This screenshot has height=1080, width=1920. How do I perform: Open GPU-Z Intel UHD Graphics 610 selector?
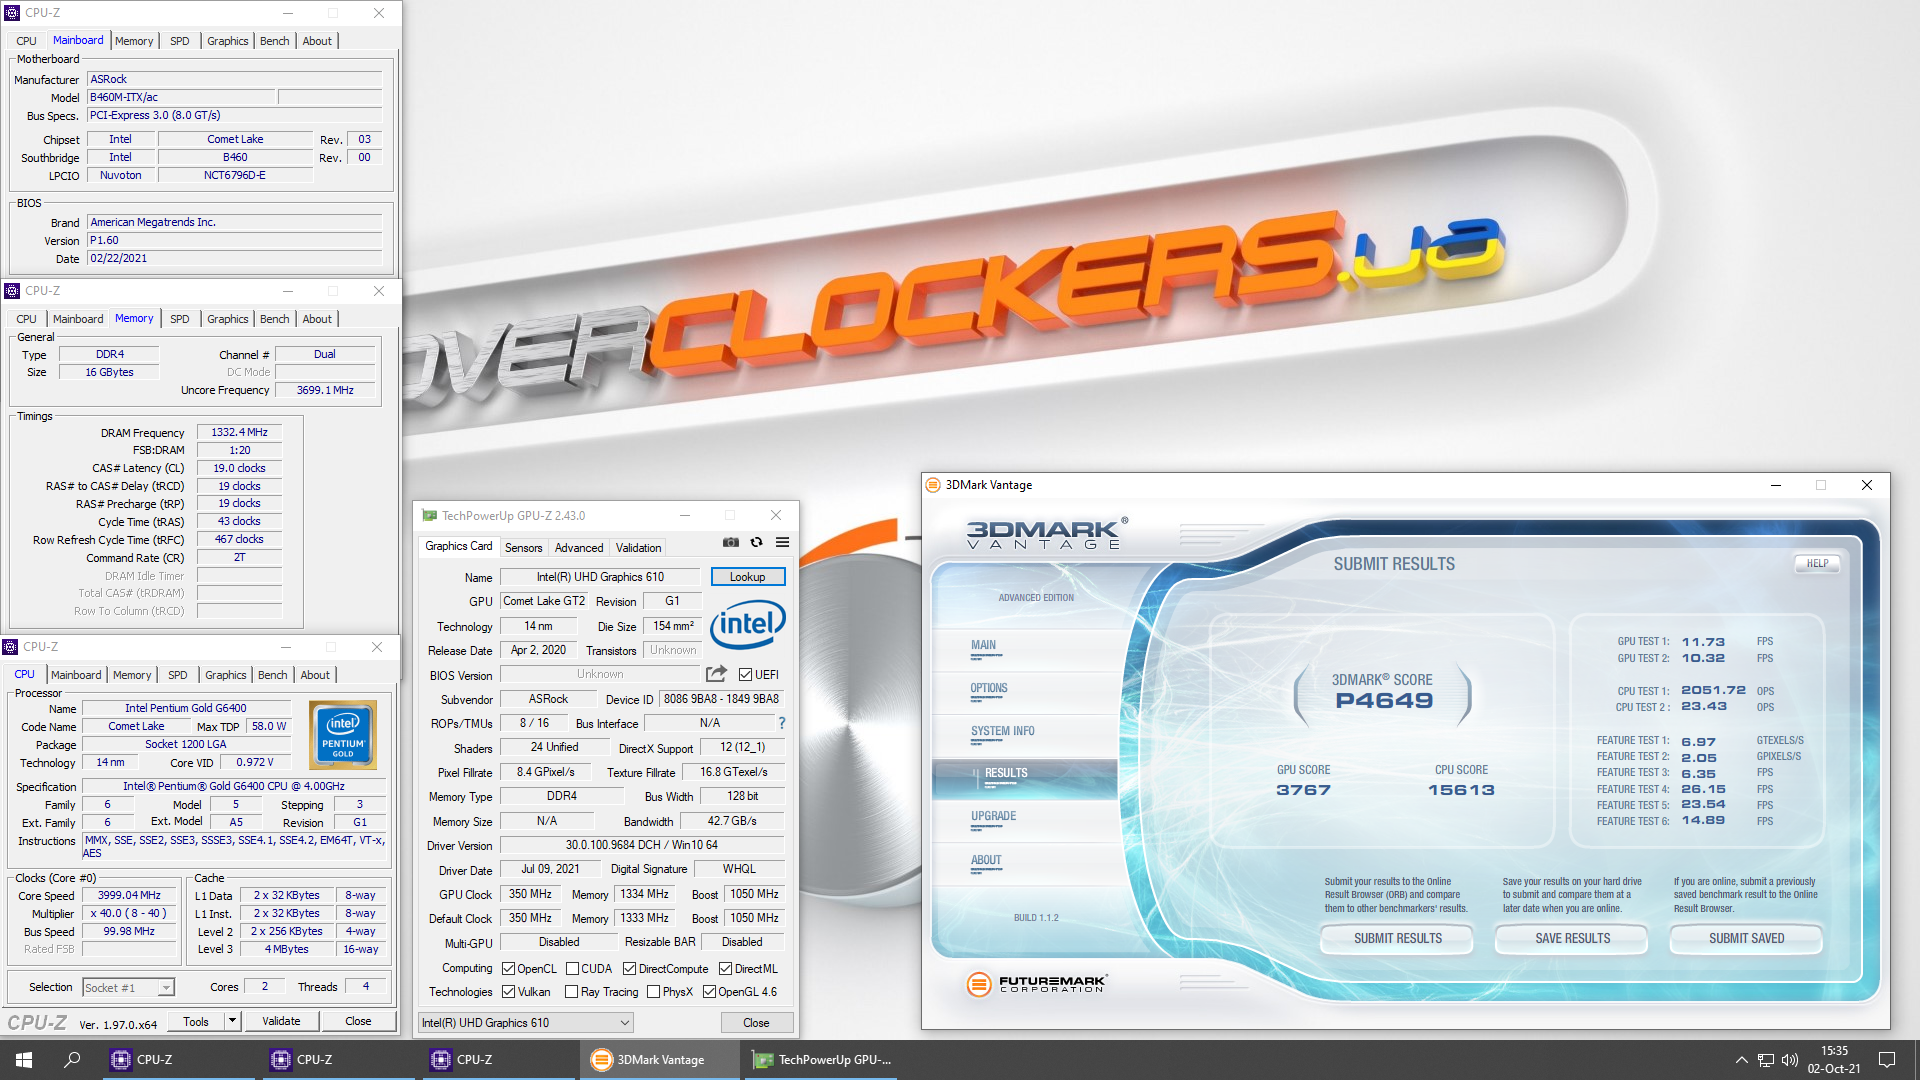pos(526,1023)
